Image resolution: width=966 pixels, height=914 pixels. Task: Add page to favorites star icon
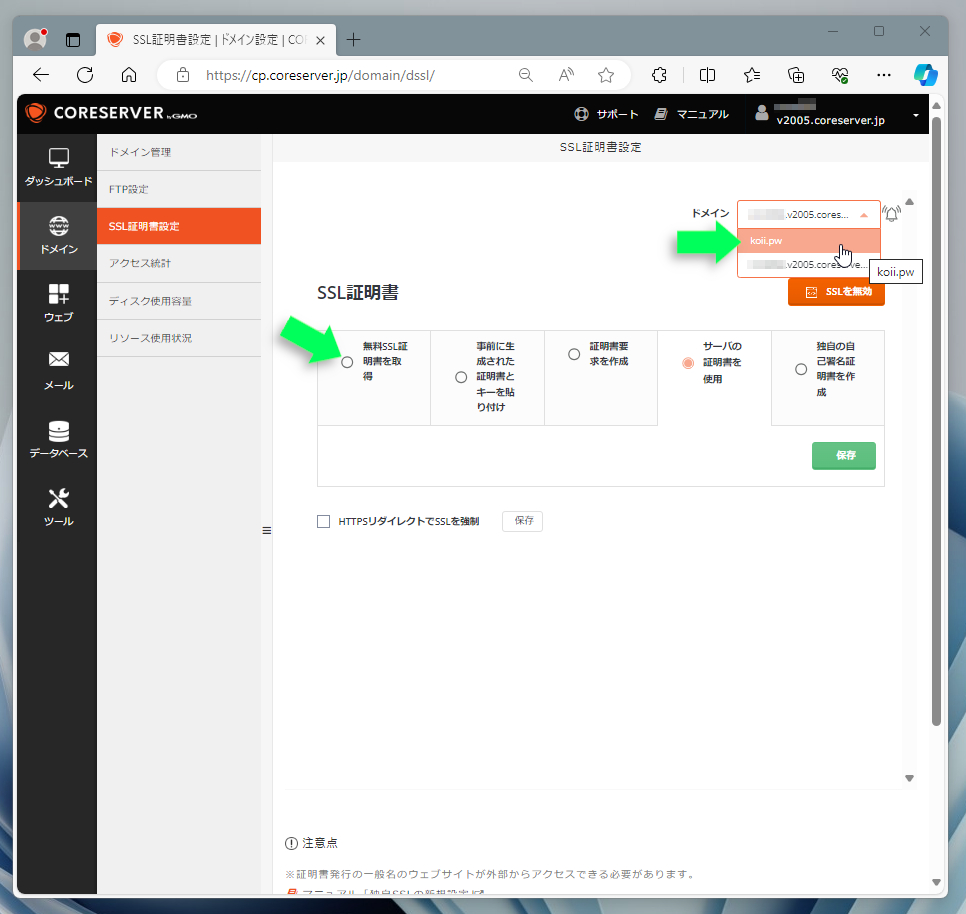tap(606, 75)
